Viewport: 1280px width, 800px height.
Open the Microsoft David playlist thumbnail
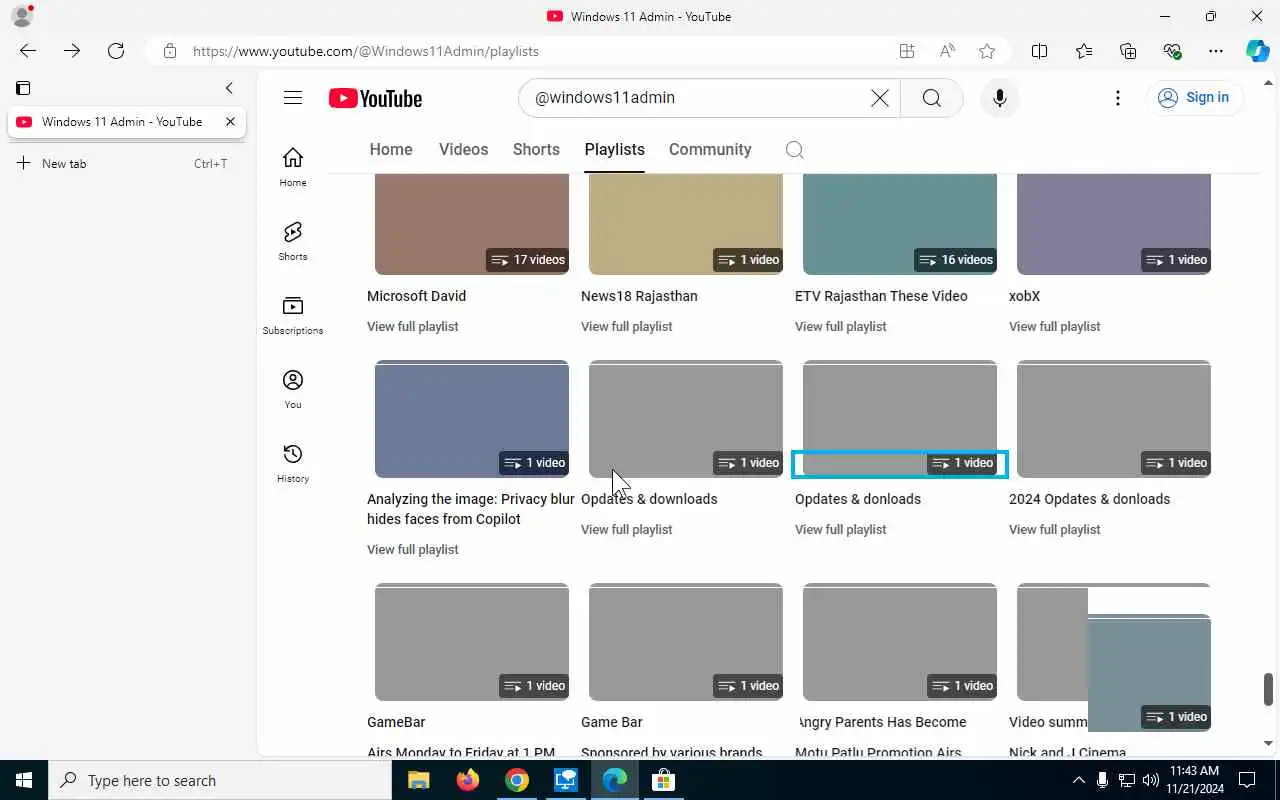(x=472, y=224)
